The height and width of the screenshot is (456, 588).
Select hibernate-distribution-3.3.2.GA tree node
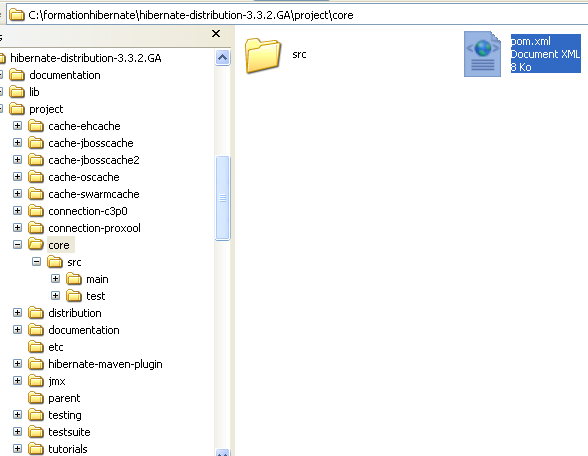pos(86,58)
